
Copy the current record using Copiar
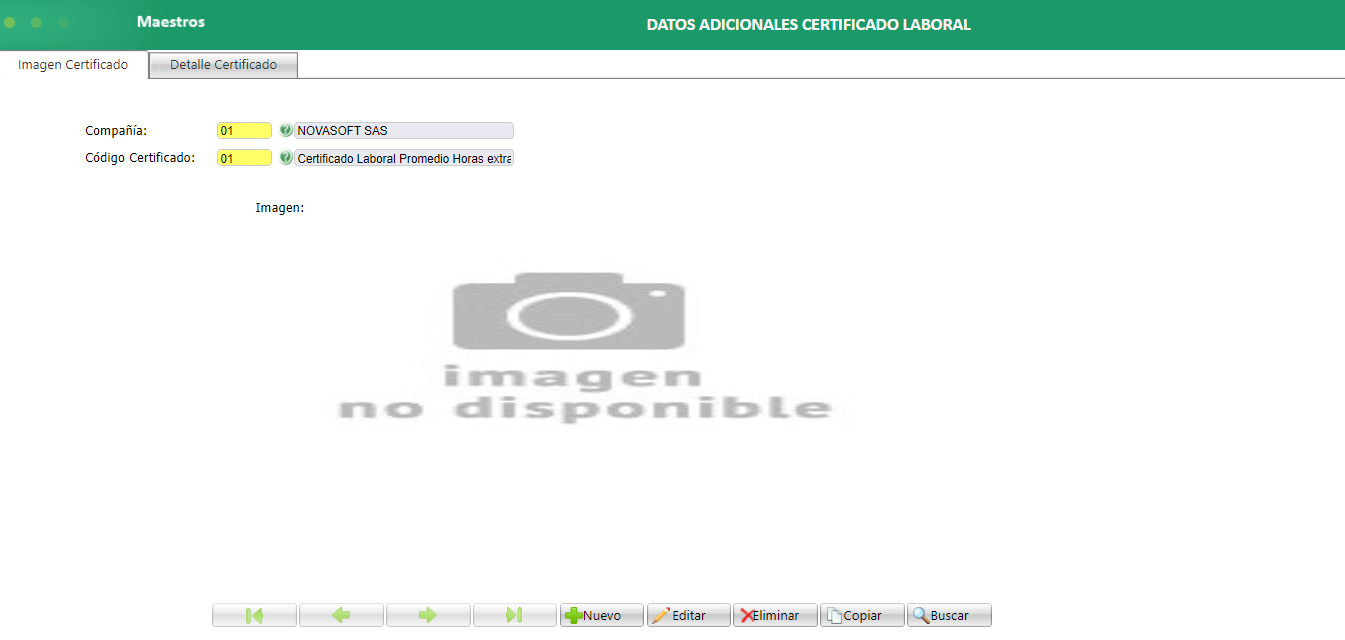click(x=862, y=614)
